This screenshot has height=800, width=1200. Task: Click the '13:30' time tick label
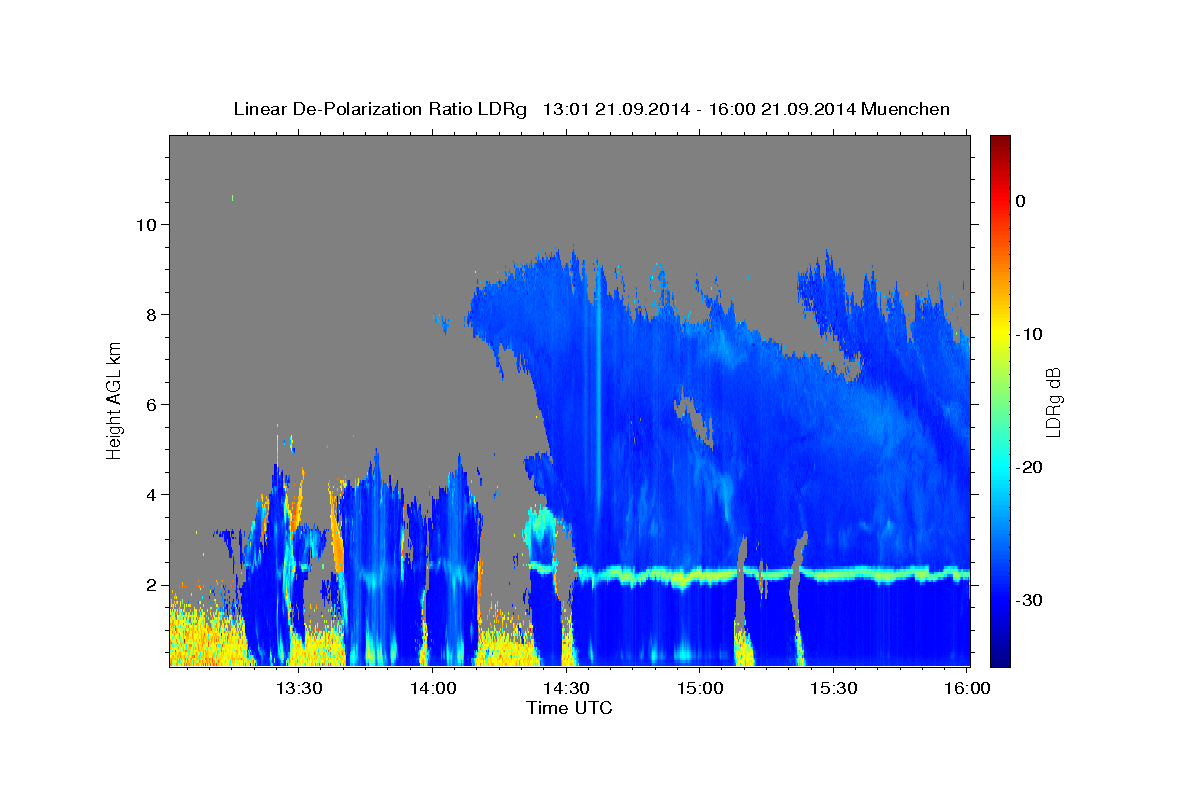tap(298, 688)
